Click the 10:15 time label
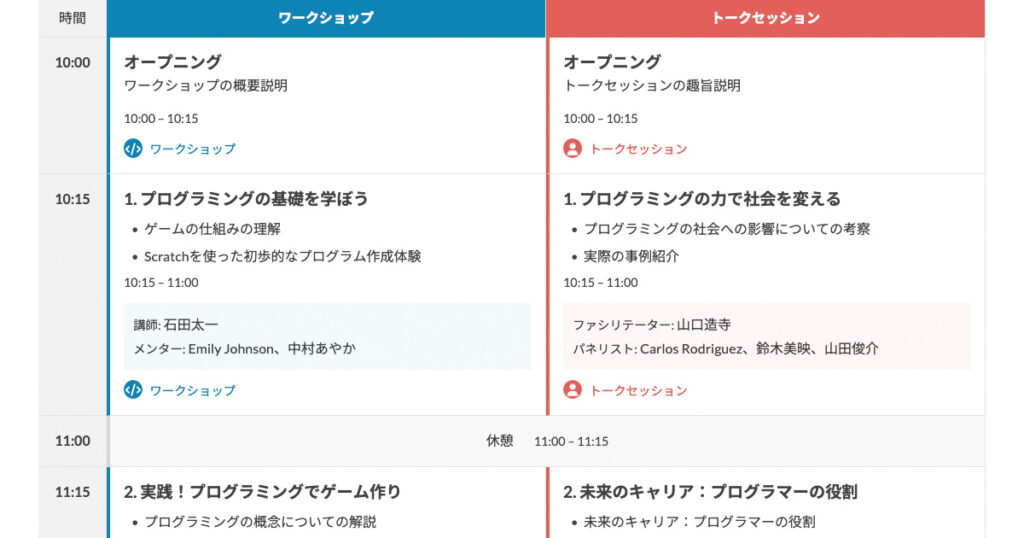 pos(72,199)
